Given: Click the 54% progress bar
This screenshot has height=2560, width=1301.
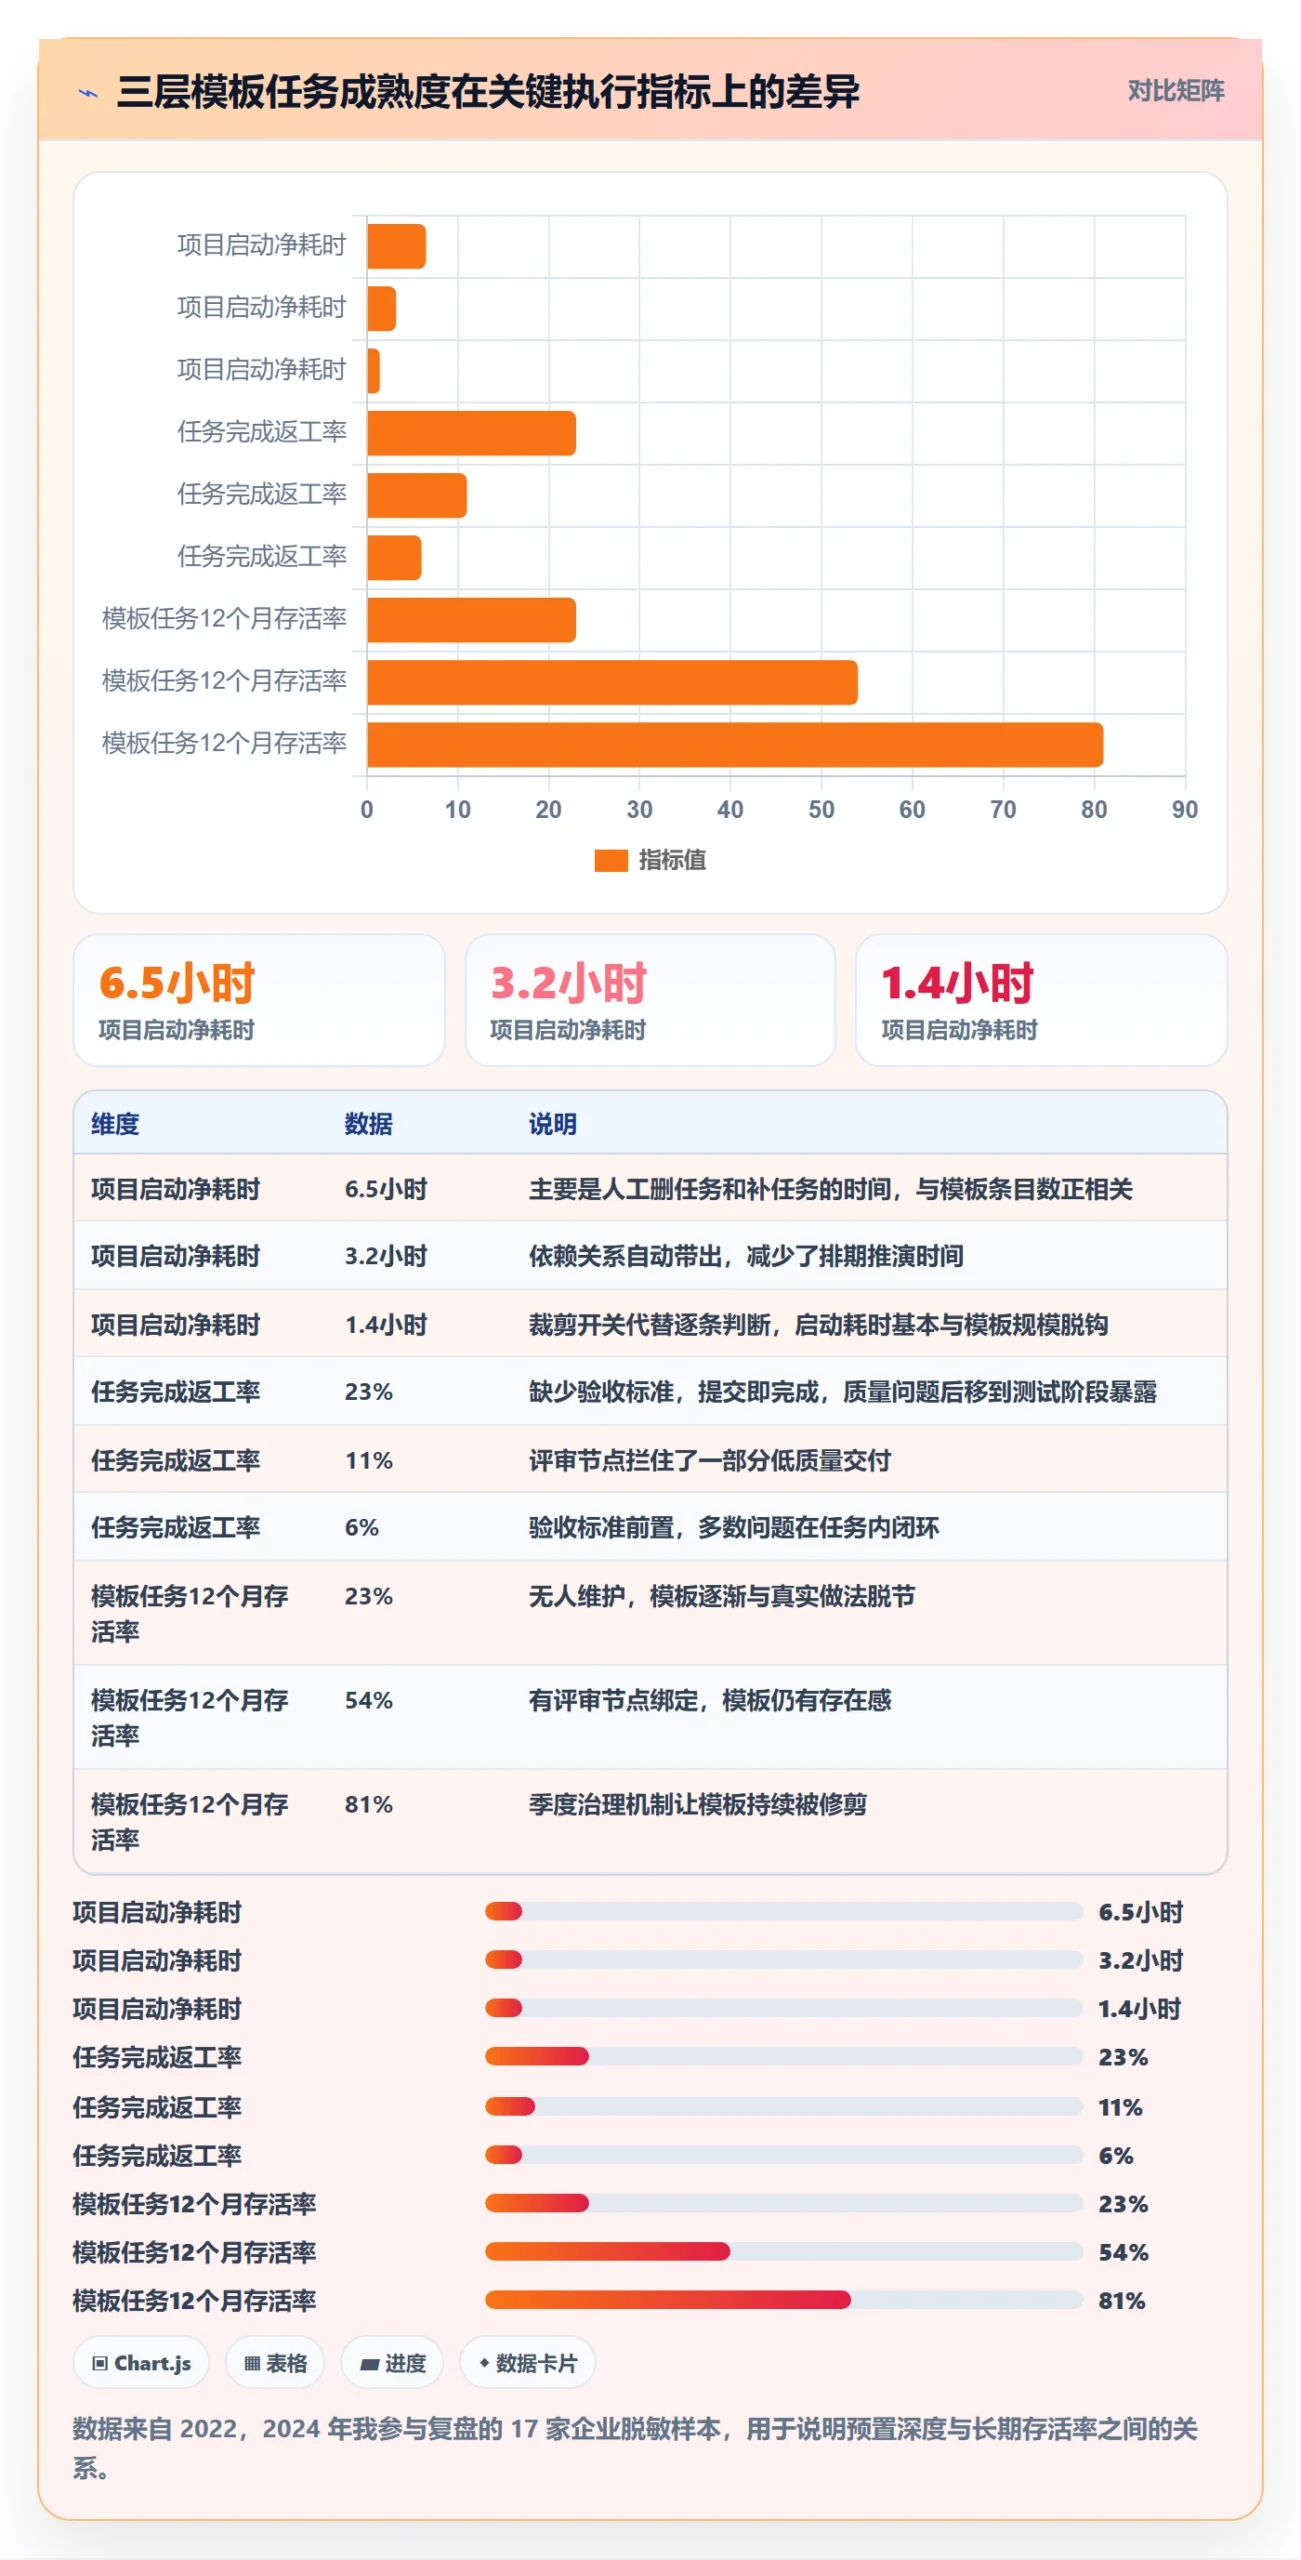Looking at the screenshot, I should click(x=783, y=2251).
